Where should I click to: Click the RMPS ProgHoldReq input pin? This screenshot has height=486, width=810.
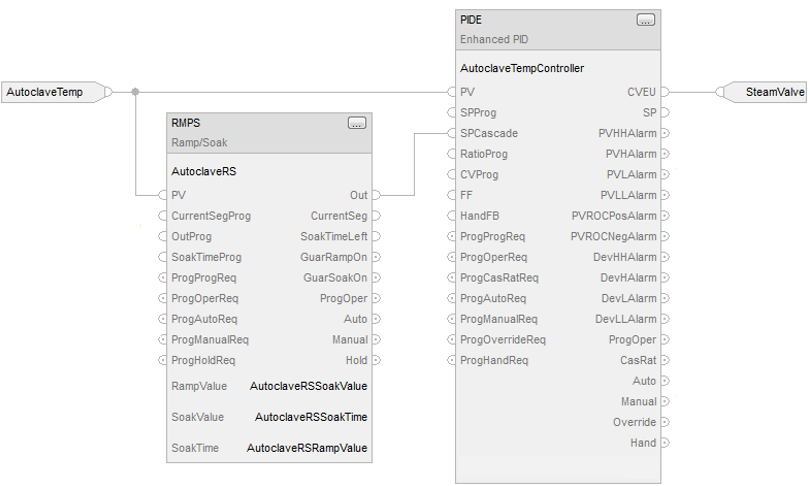(163, 360)
